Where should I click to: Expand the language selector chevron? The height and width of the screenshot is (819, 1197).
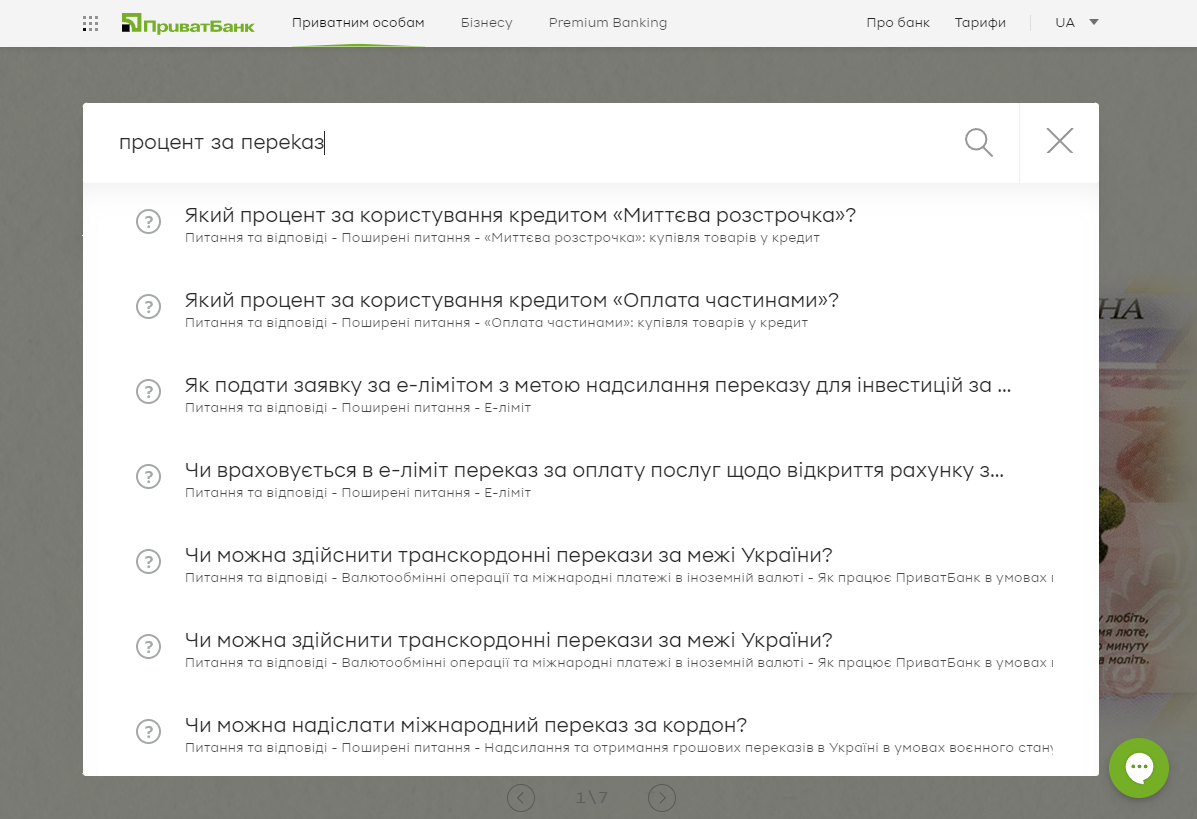click(1094, 22)
